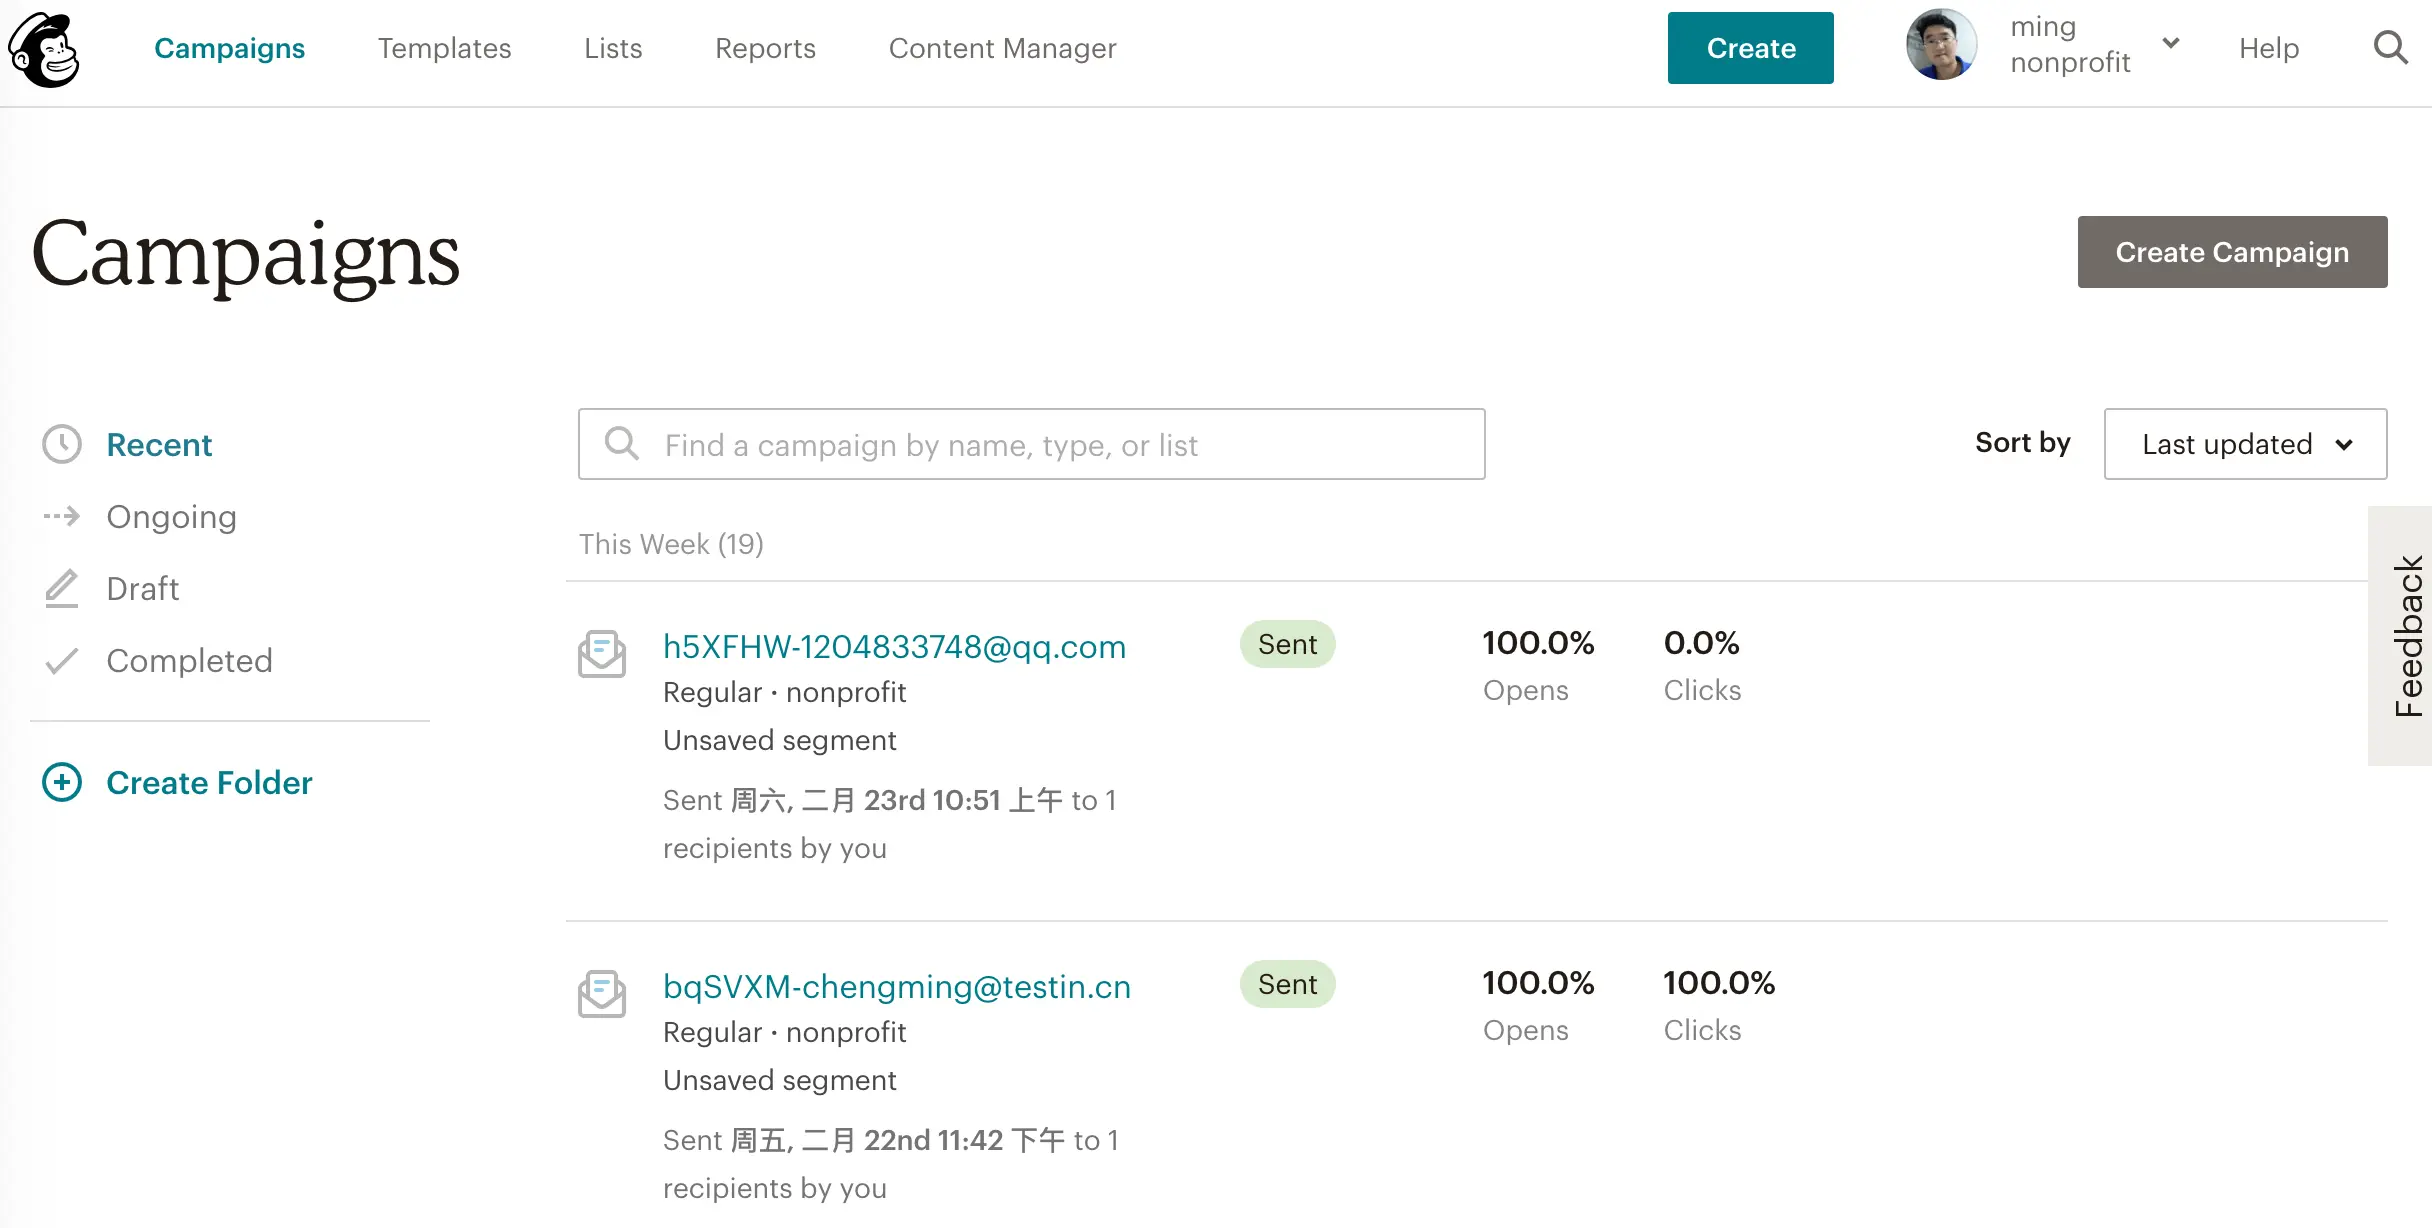Click the clock icon beside Recent
Image resolution: width=2432 pixels, height=1228 pixels.
(x=62, y=444)
